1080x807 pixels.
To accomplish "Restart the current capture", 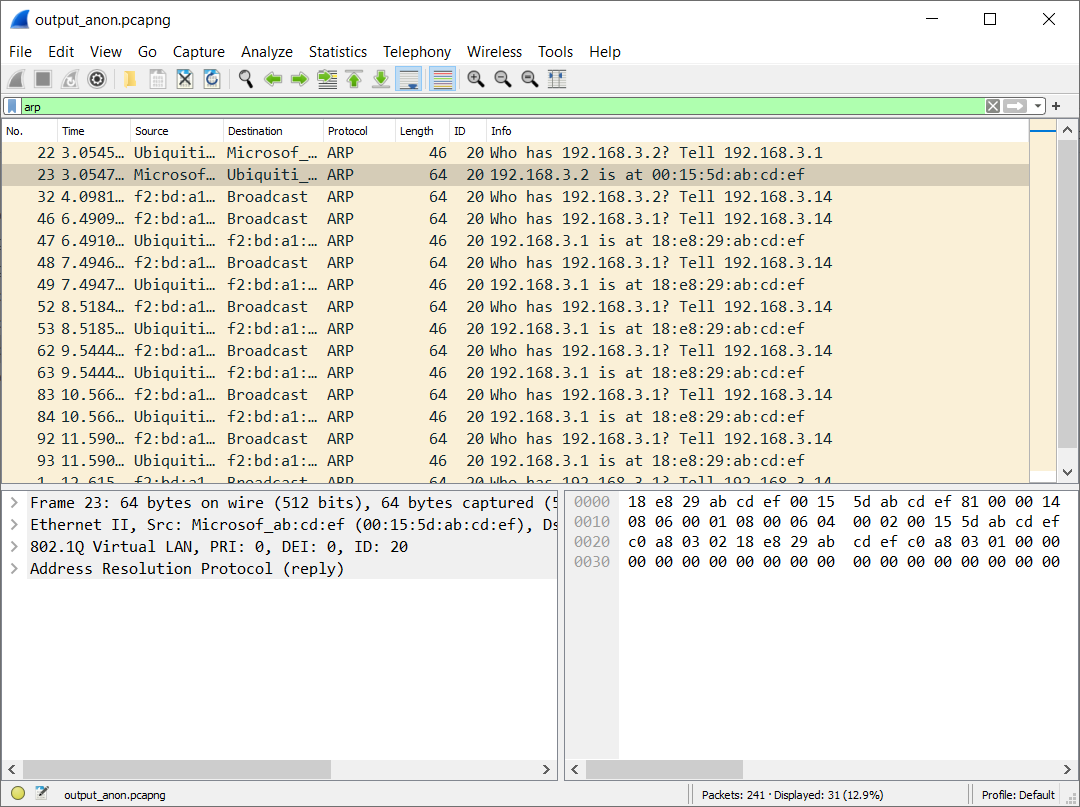I will click(70, 79).
